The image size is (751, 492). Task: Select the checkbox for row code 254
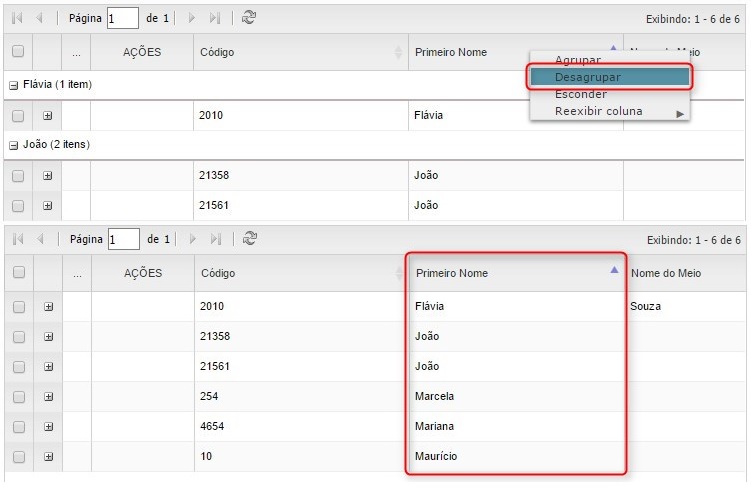click(x=18, y=397)
